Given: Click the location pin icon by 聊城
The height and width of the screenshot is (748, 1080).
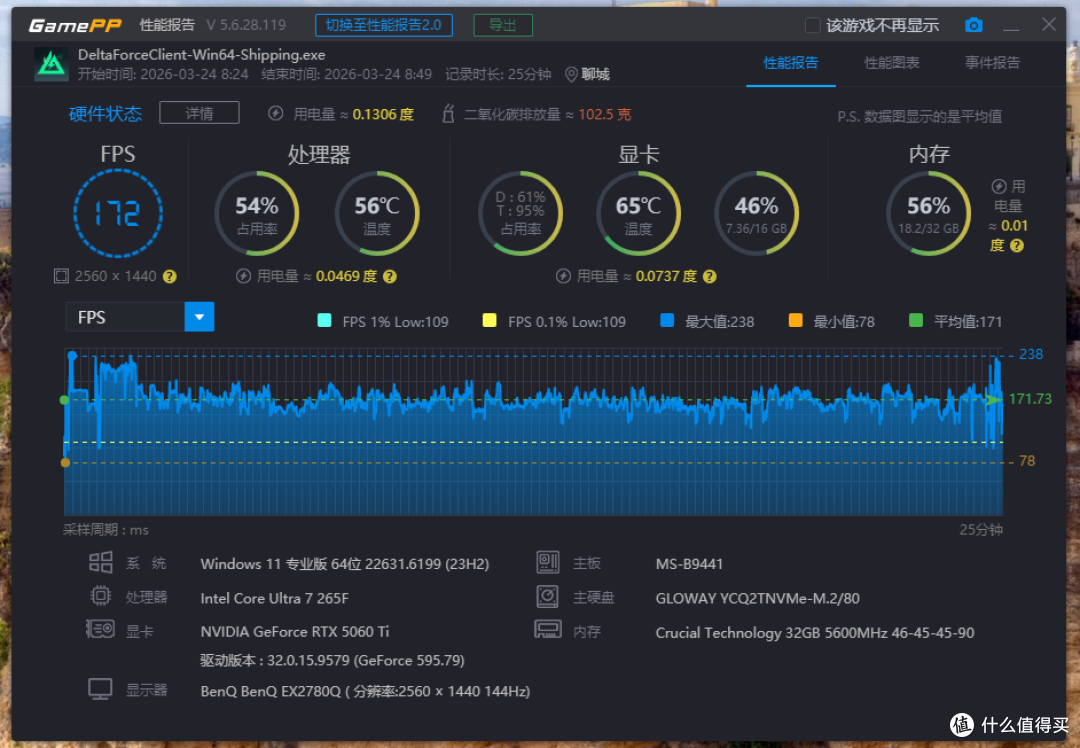Looking at the screenshot, I should click(571, 74).
